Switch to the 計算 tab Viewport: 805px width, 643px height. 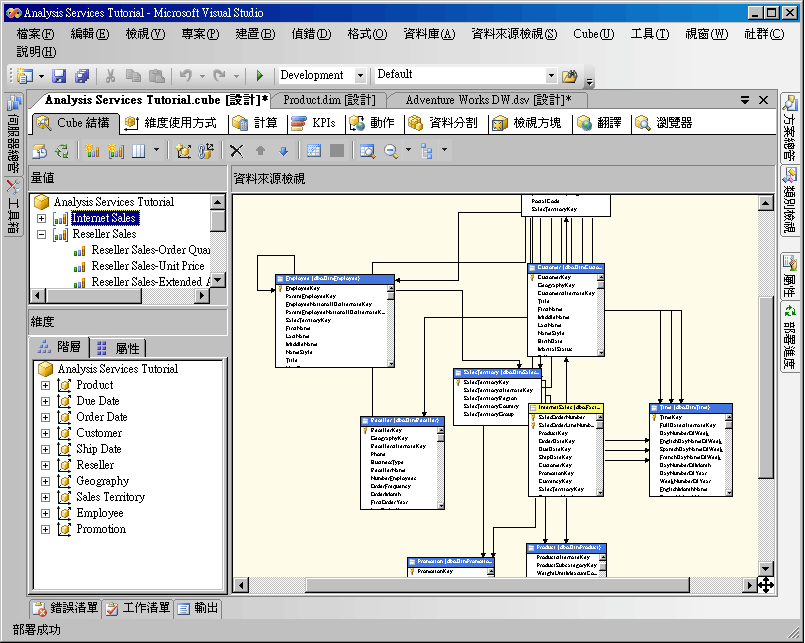(255, 123)
